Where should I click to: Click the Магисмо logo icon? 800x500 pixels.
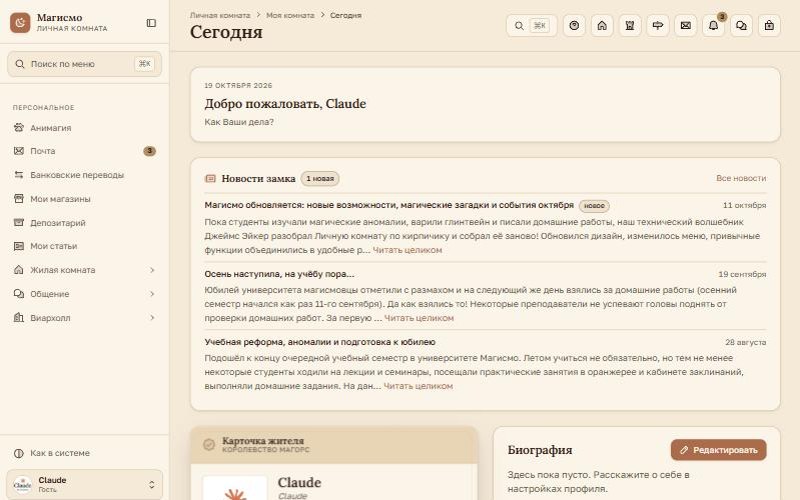[x=20, y=22]
